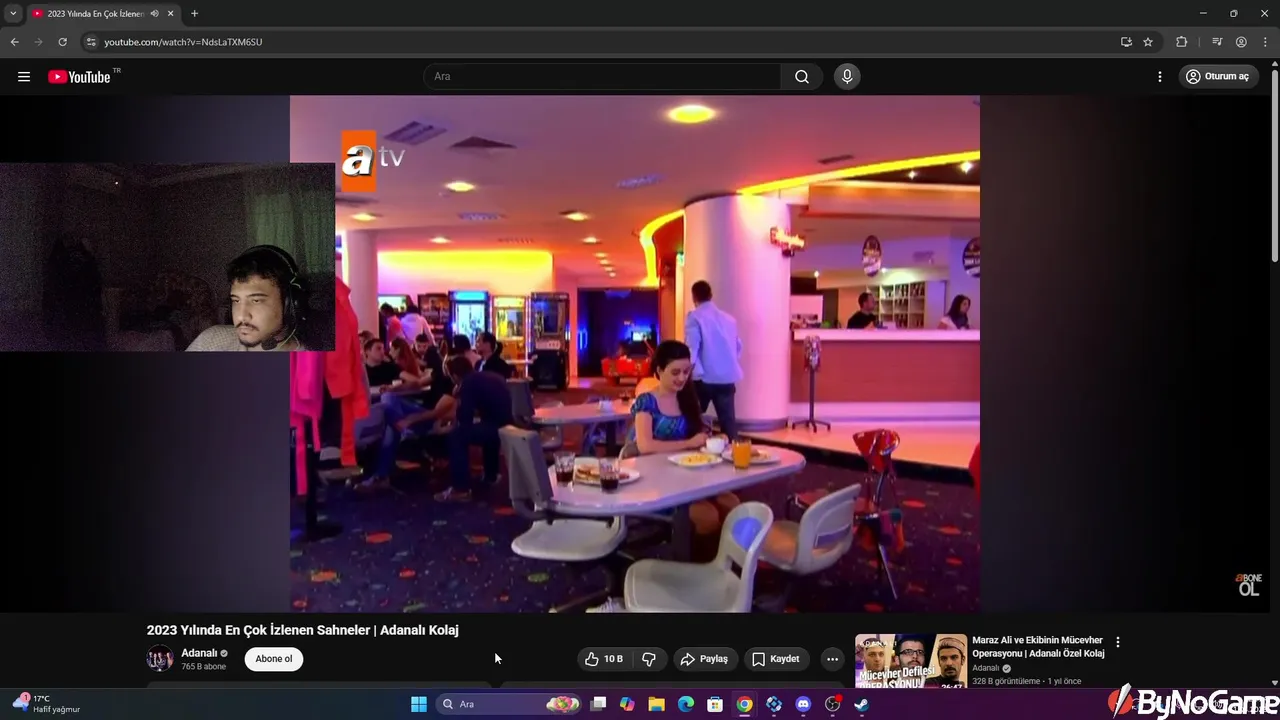Open a new browser tab

click(x=194, y=13)
